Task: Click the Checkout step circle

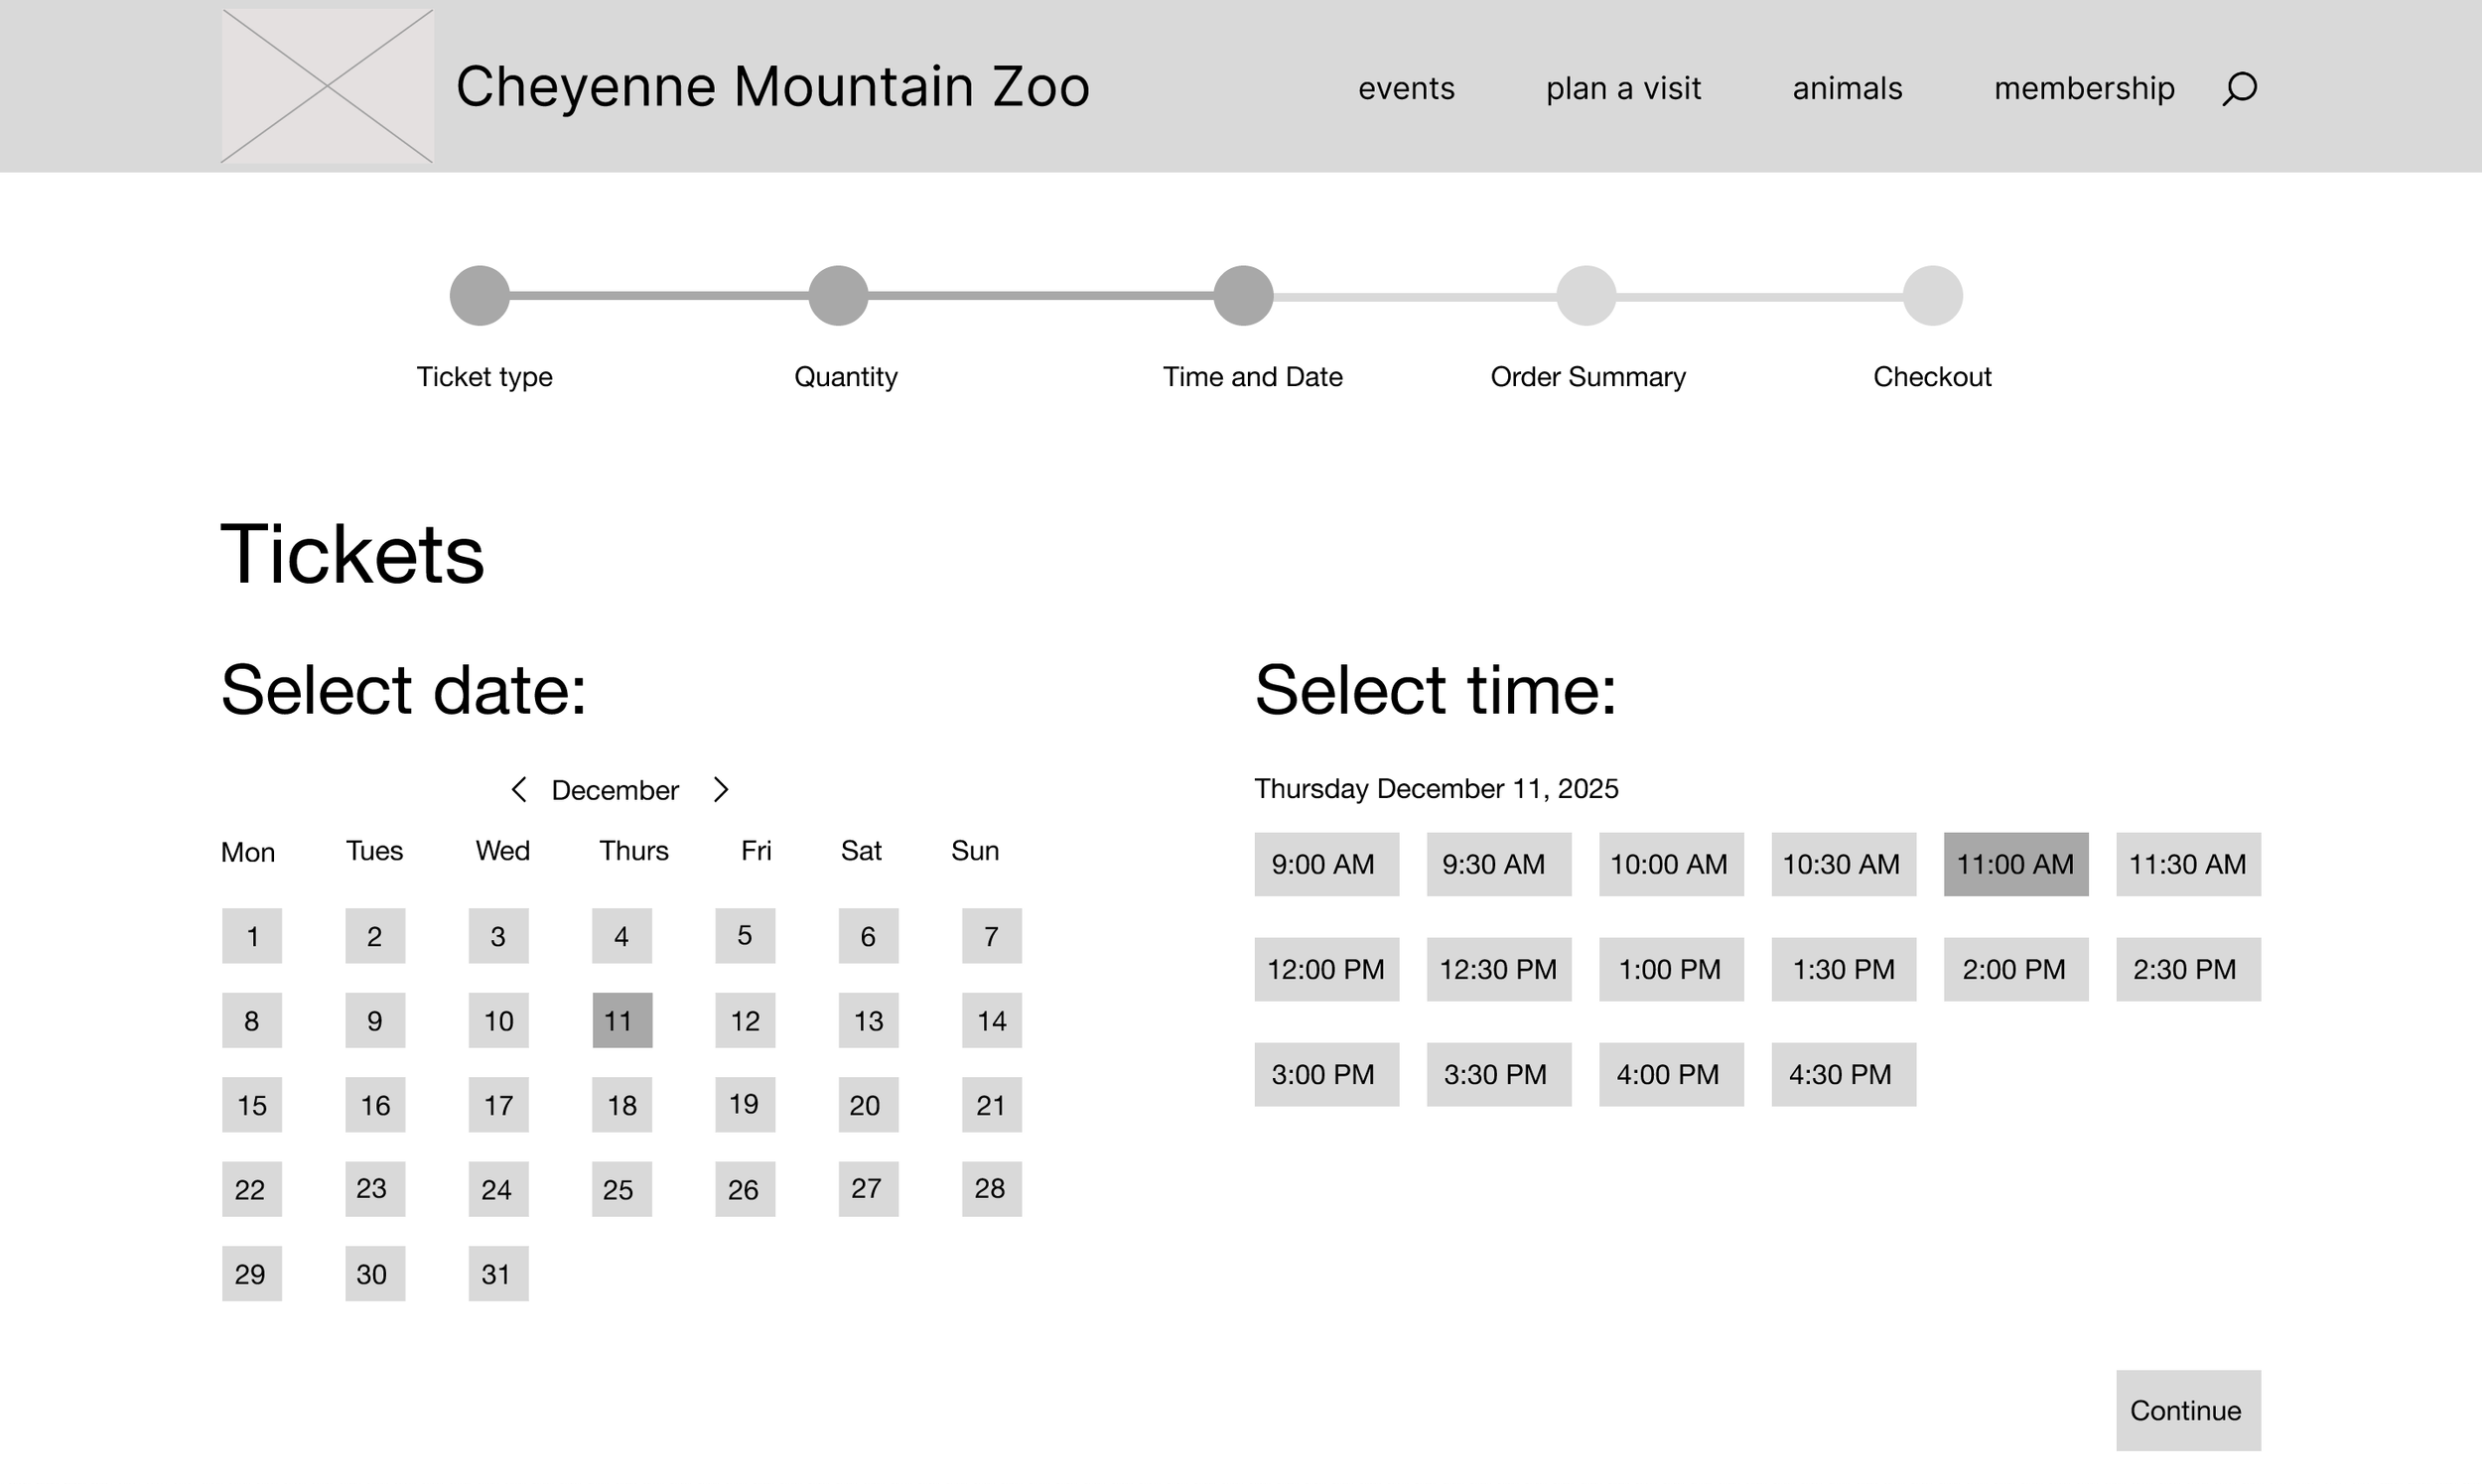Action: pyautogui.click(x=1932, y=296)
